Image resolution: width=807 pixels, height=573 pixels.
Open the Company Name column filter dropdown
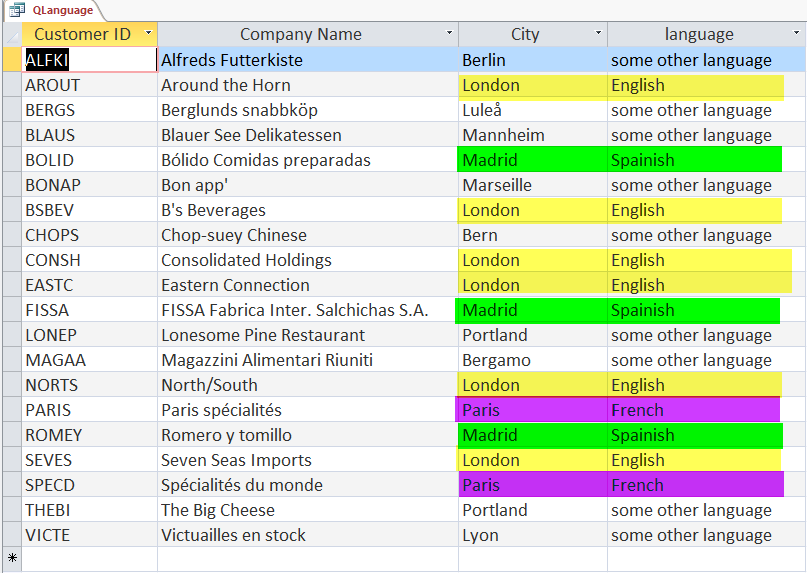(449, 34)
